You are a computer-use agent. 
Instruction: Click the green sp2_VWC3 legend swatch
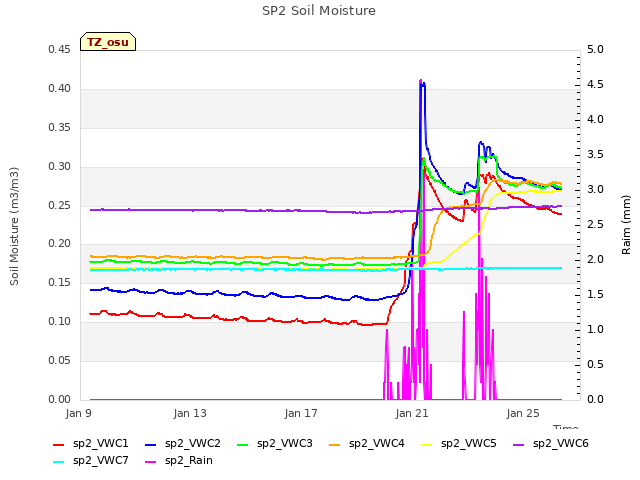243,445
